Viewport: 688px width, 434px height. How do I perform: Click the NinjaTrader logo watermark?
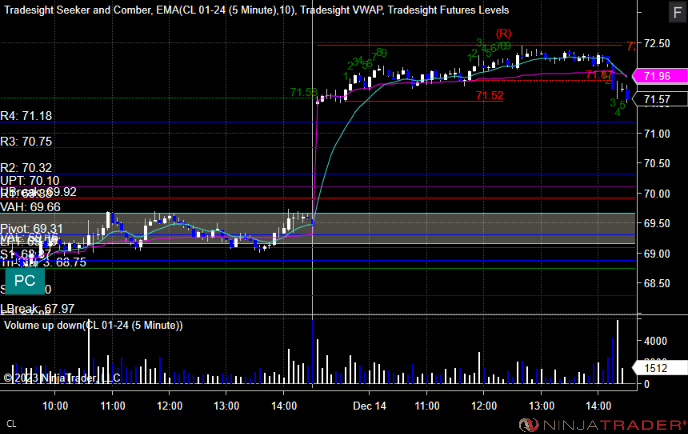[602, 425]
